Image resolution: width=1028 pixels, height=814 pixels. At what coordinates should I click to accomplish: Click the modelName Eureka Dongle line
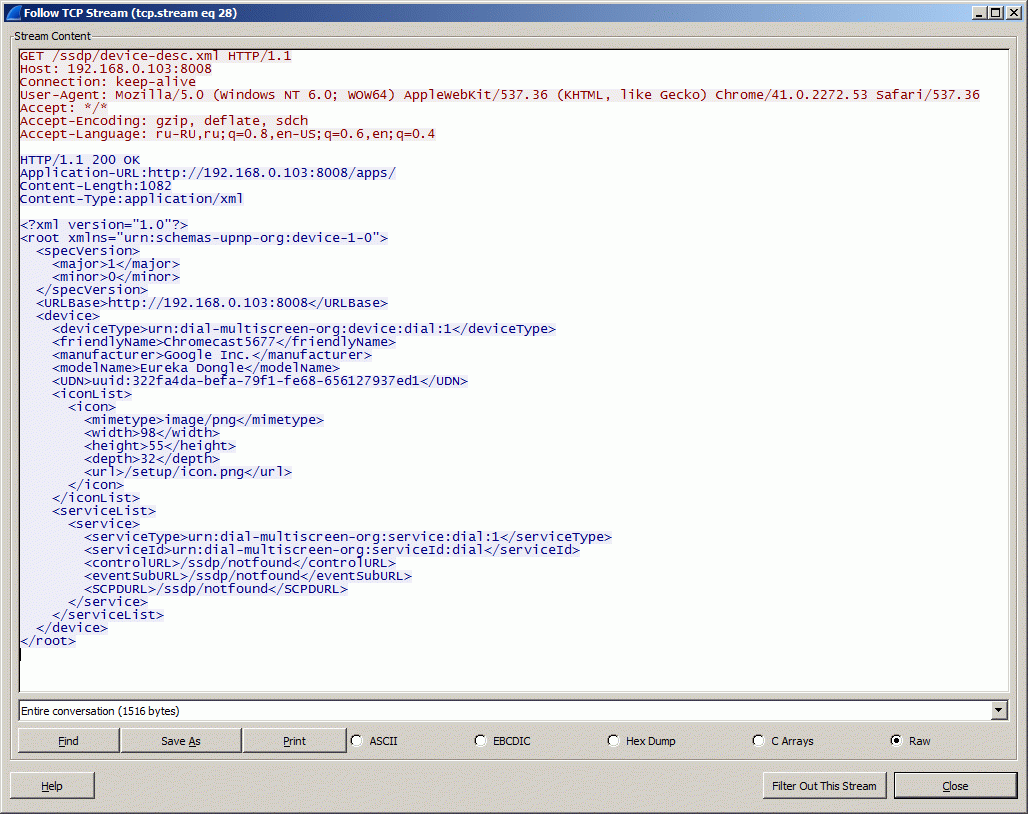pos(196,368)
